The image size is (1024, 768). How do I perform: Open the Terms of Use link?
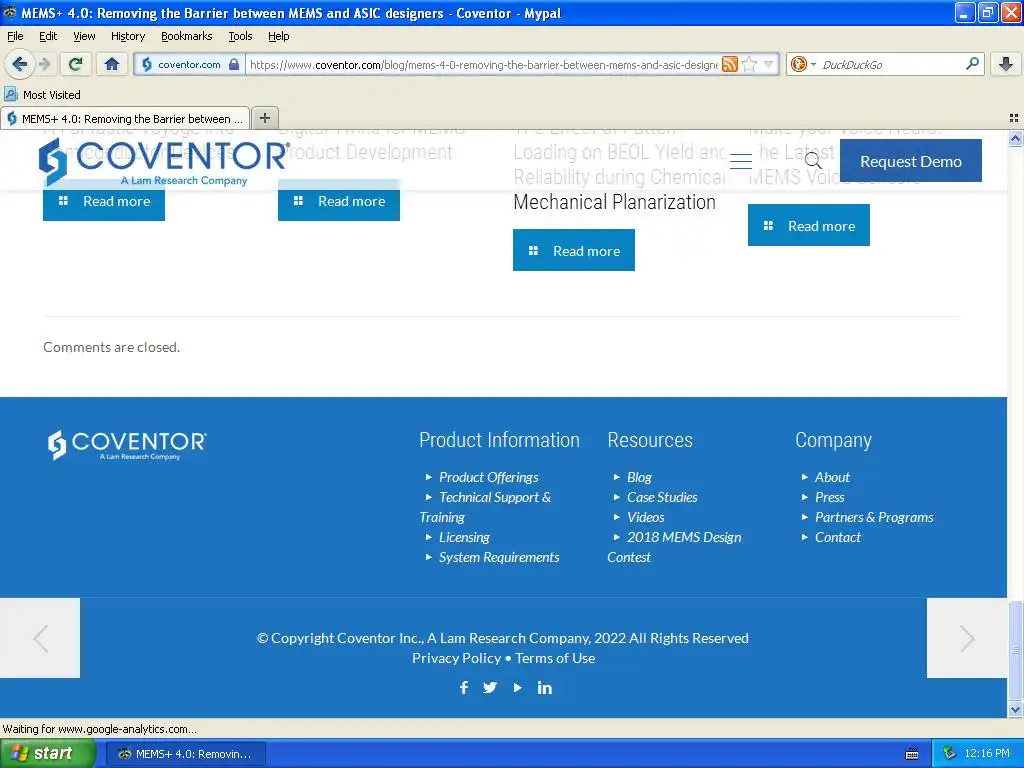(x=555, y=658)
